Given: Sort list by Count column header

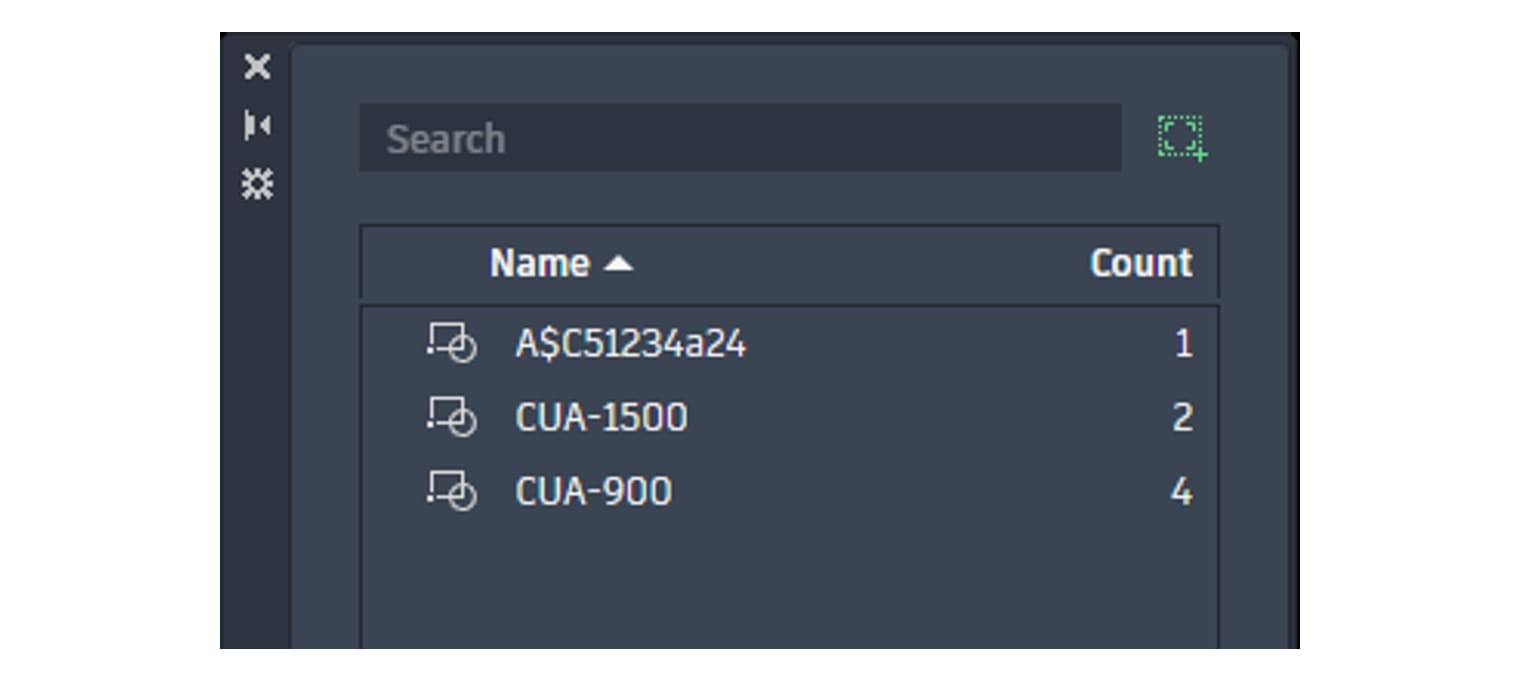Looking at the screenshot, I should pyautogui.click(x=1141, y=264).
